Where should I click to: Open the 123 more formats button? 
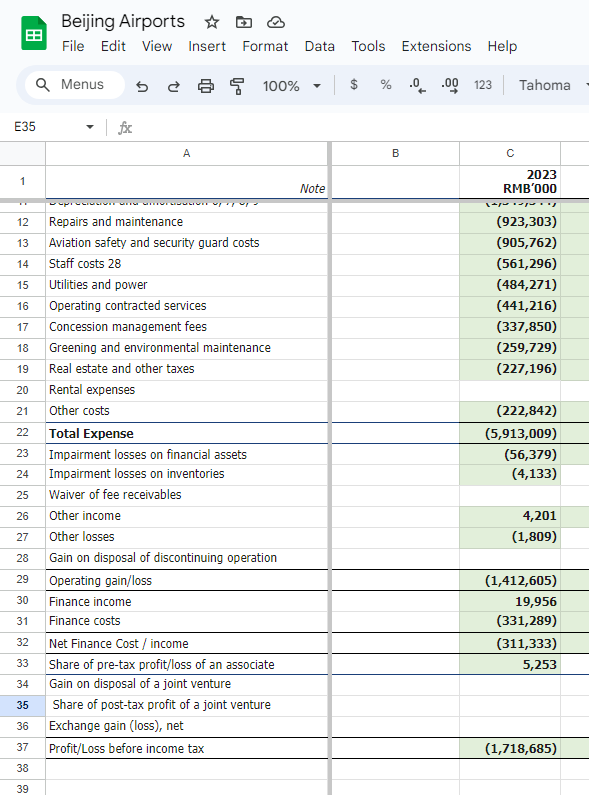pyautogui.click(x=483, y=85)
